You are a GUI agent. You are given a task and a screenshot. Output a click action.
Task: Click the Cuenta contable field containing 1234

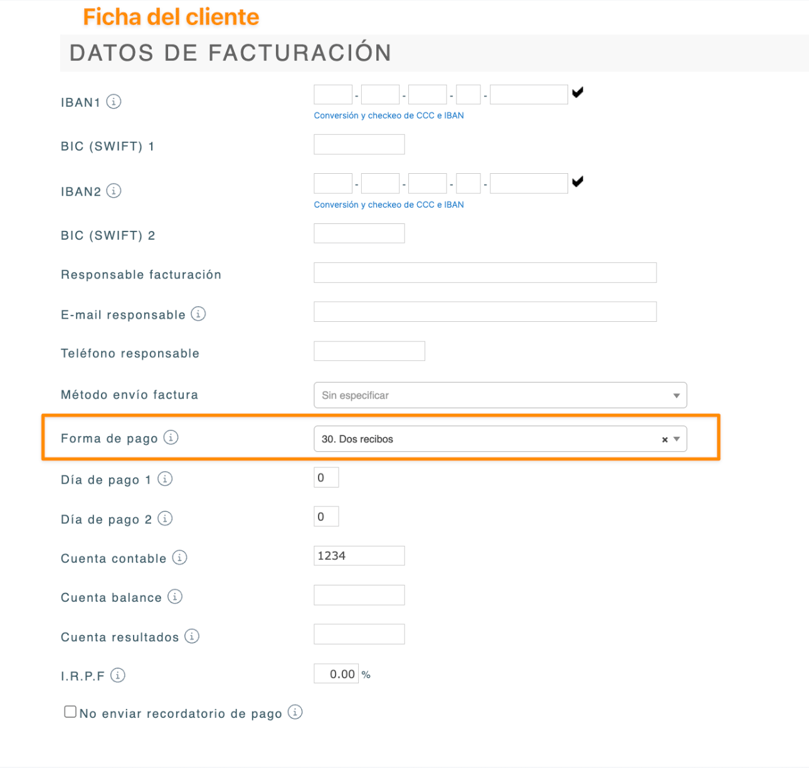click(x=359, y=555)
